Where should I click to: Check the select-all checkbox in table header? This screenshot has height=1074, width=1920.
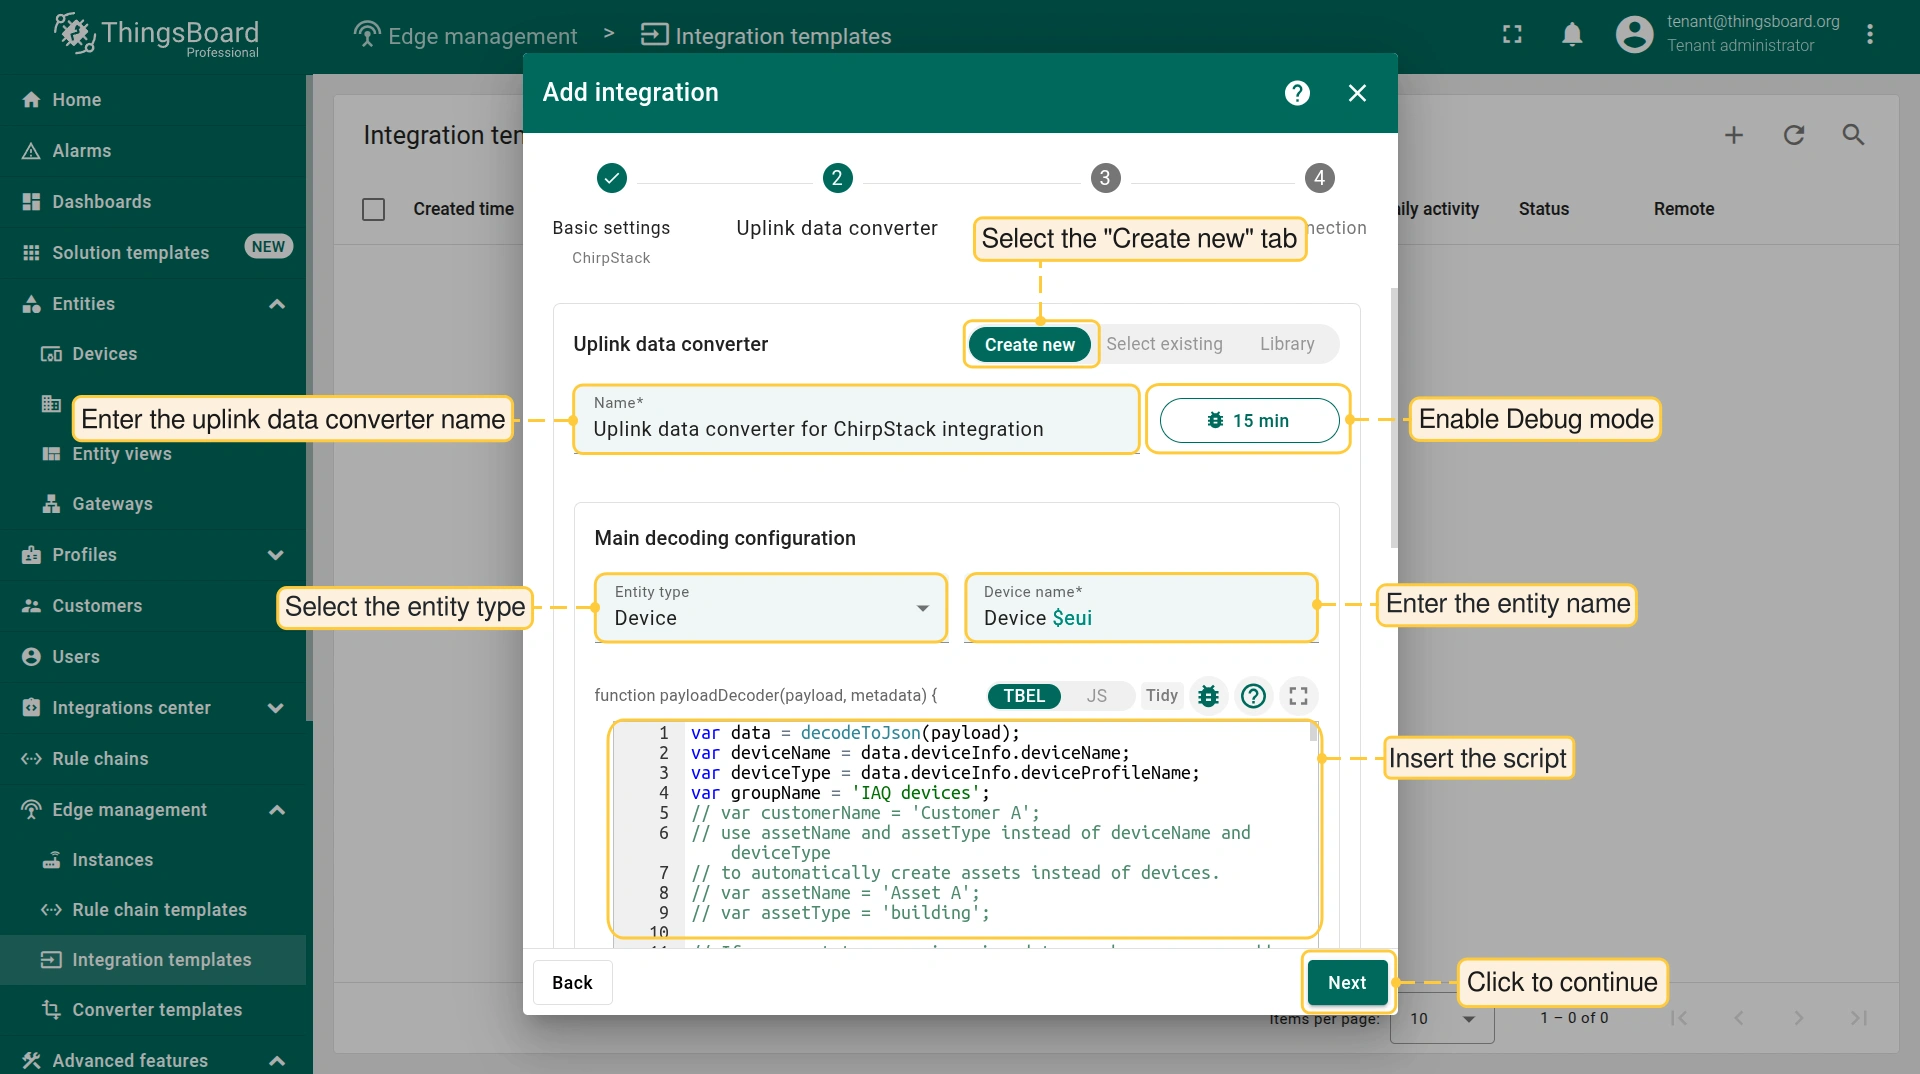pyautogui.click(x=373, y=209)
